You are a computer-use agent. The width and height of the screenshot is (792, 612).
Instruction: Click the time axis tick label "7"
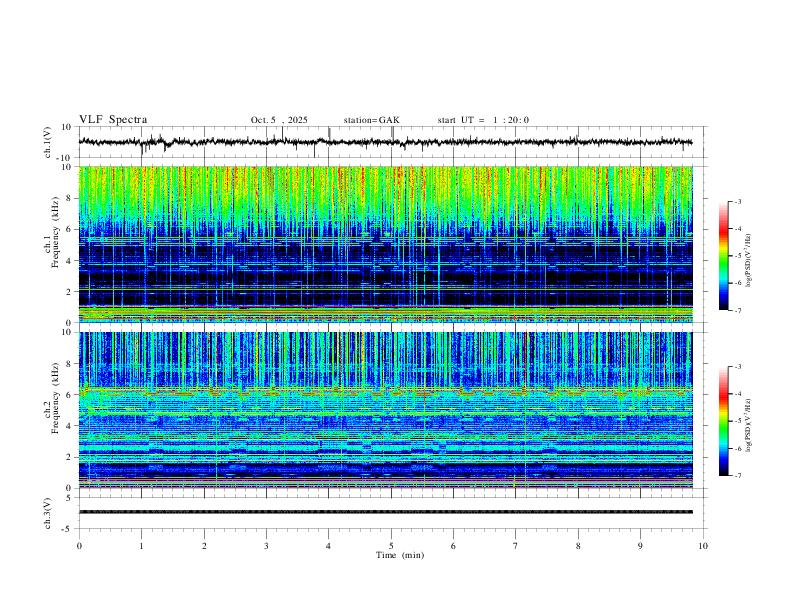click(516, 546)
